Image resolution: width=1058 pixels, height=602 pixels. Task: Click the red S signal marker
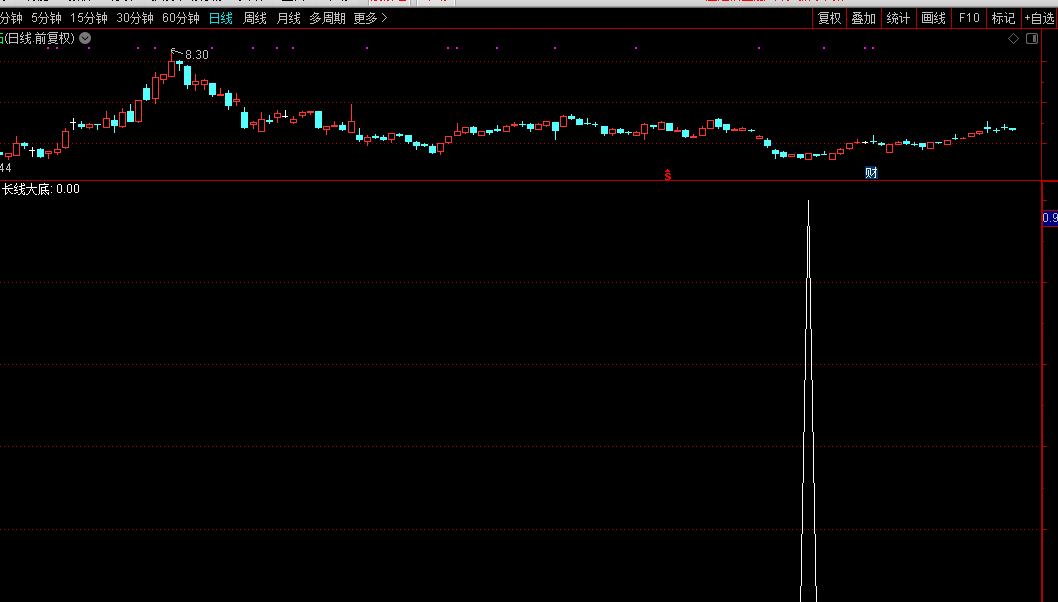click(668, 174)
